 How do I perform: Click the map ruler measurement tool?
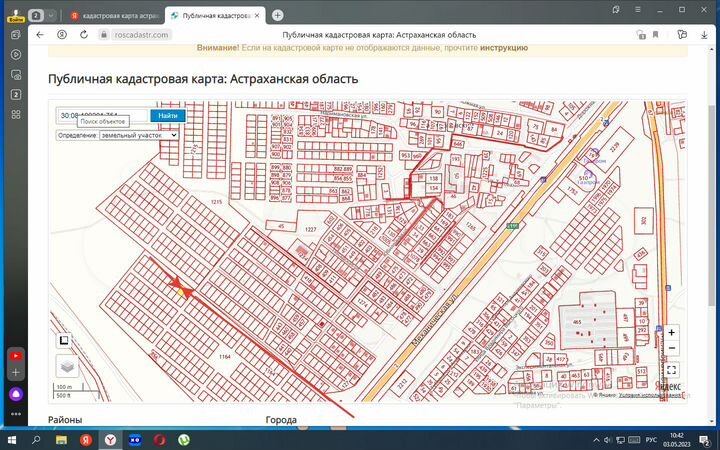64,340
